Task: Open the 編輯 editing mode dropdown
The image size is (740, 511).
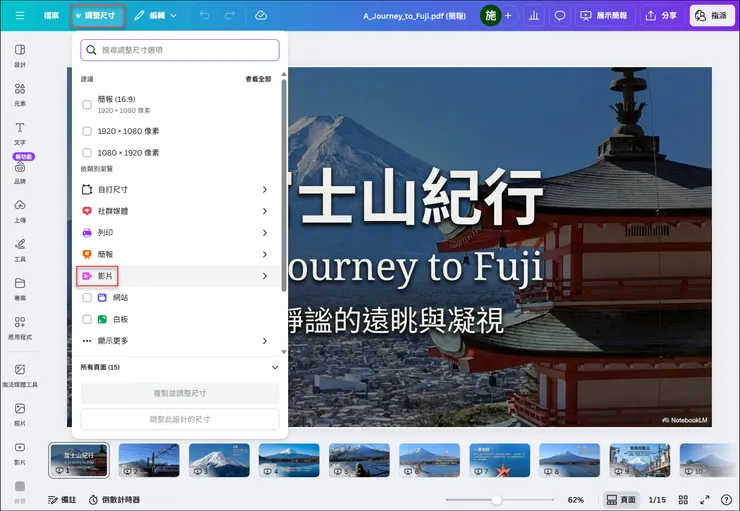Action: pos(155,16)
